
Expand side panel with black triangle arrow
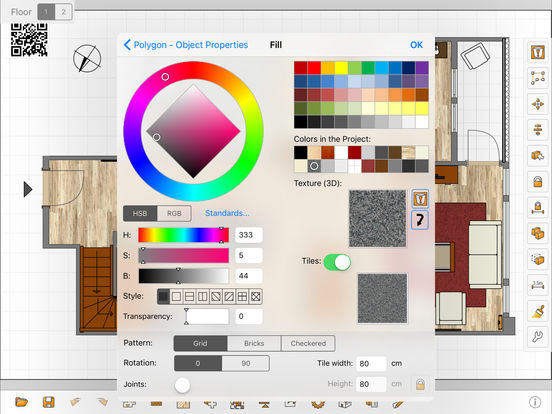point(28,189)
